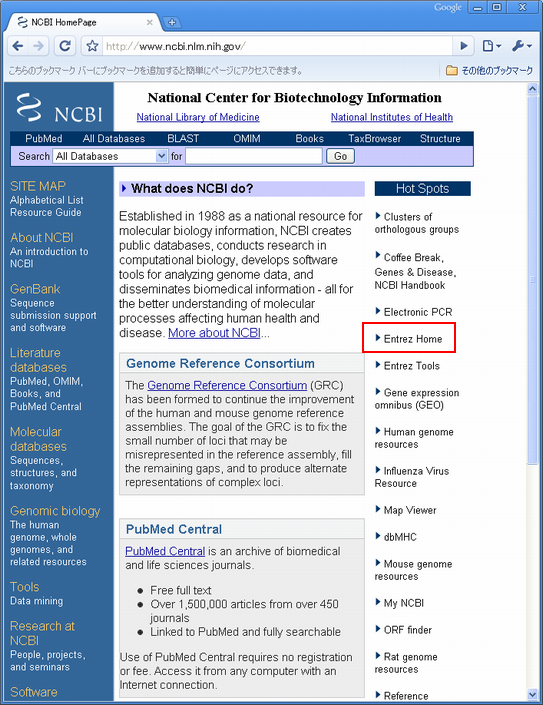Click the PubMed Central section heading
Screen dimensions: 543x705
[x=174, y=529]
